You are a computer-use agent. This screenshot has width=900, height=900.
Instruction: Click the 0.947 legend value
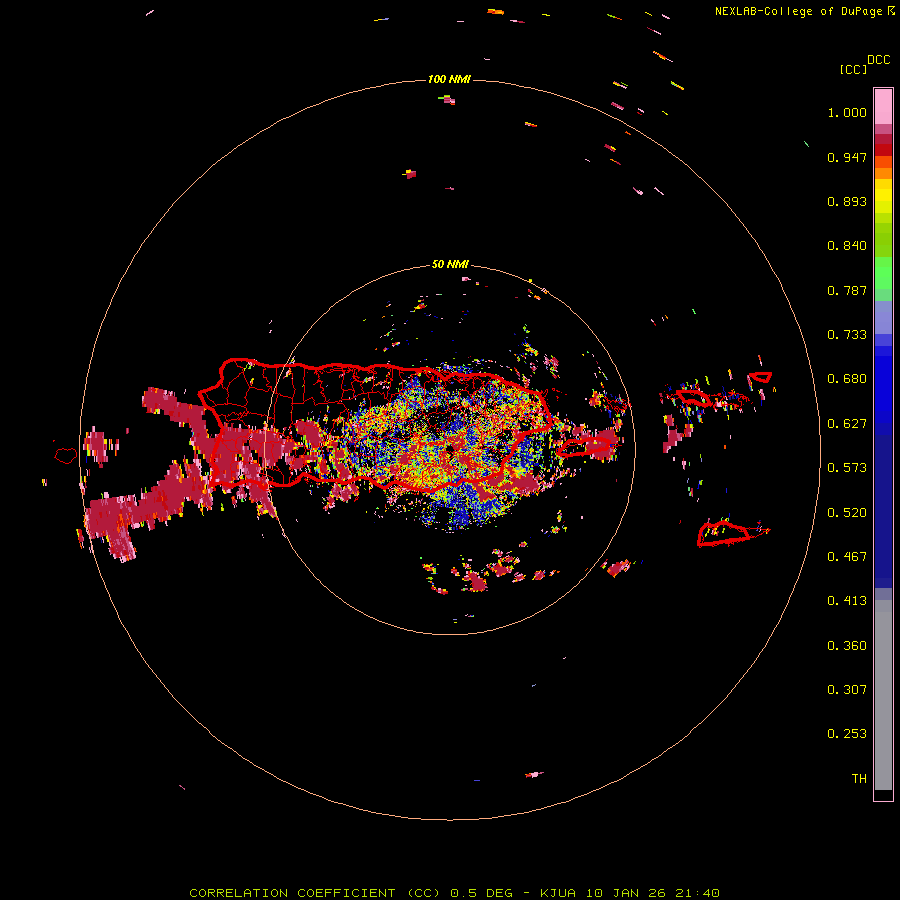coord(847,157)
